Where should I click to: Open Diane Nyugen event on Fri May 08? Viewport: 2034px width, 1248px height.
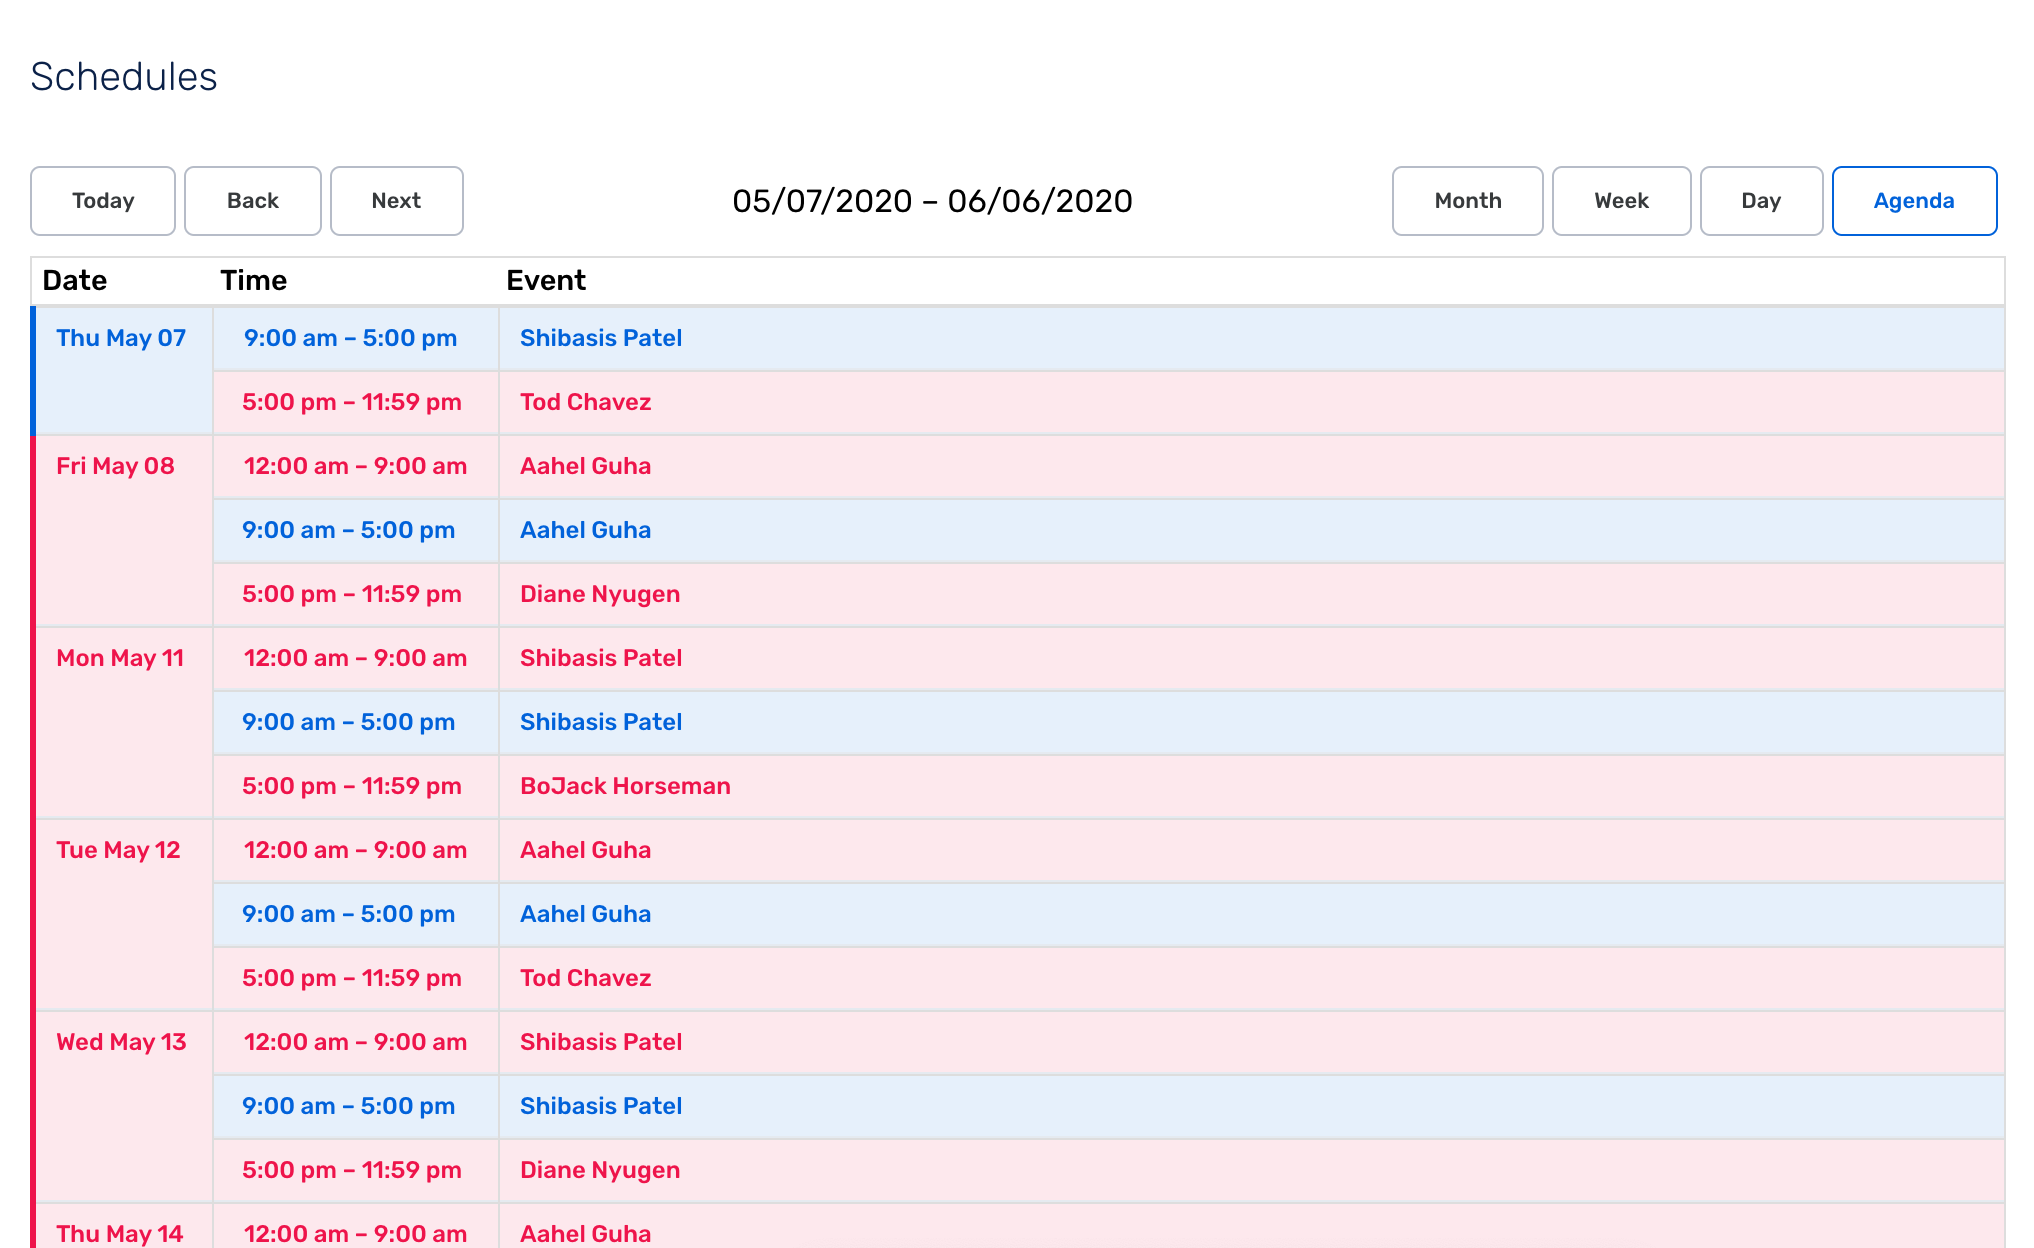pyautogui.click(x=1252, y=594)
